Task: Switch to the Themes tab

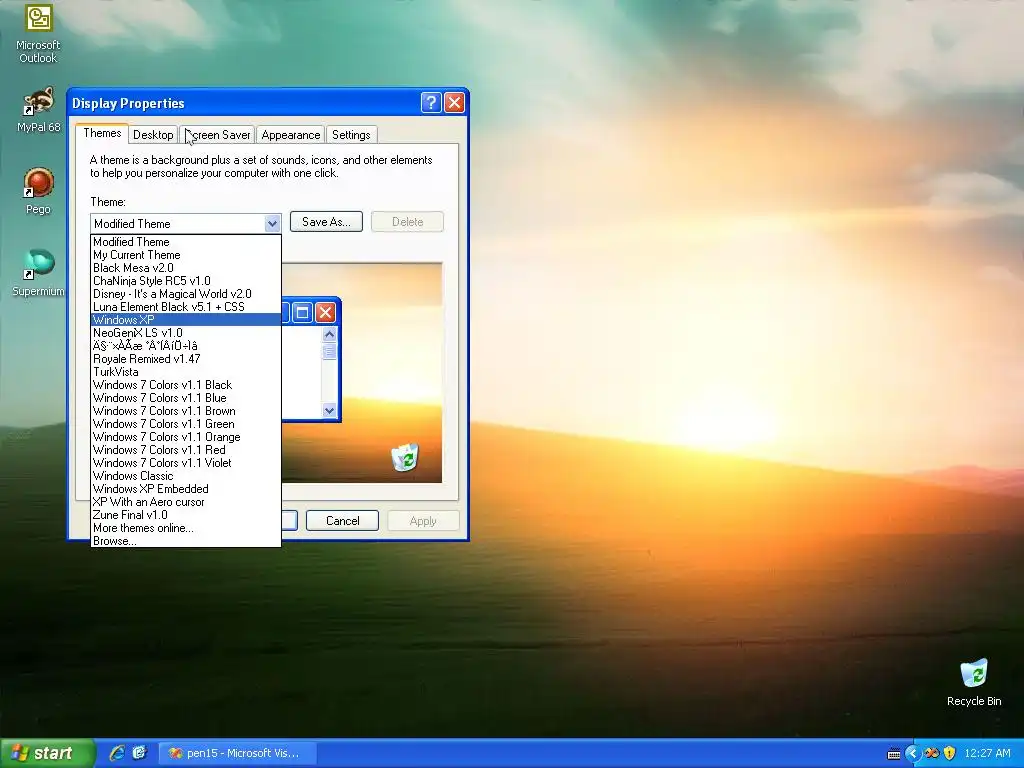Action: point(102,133)
